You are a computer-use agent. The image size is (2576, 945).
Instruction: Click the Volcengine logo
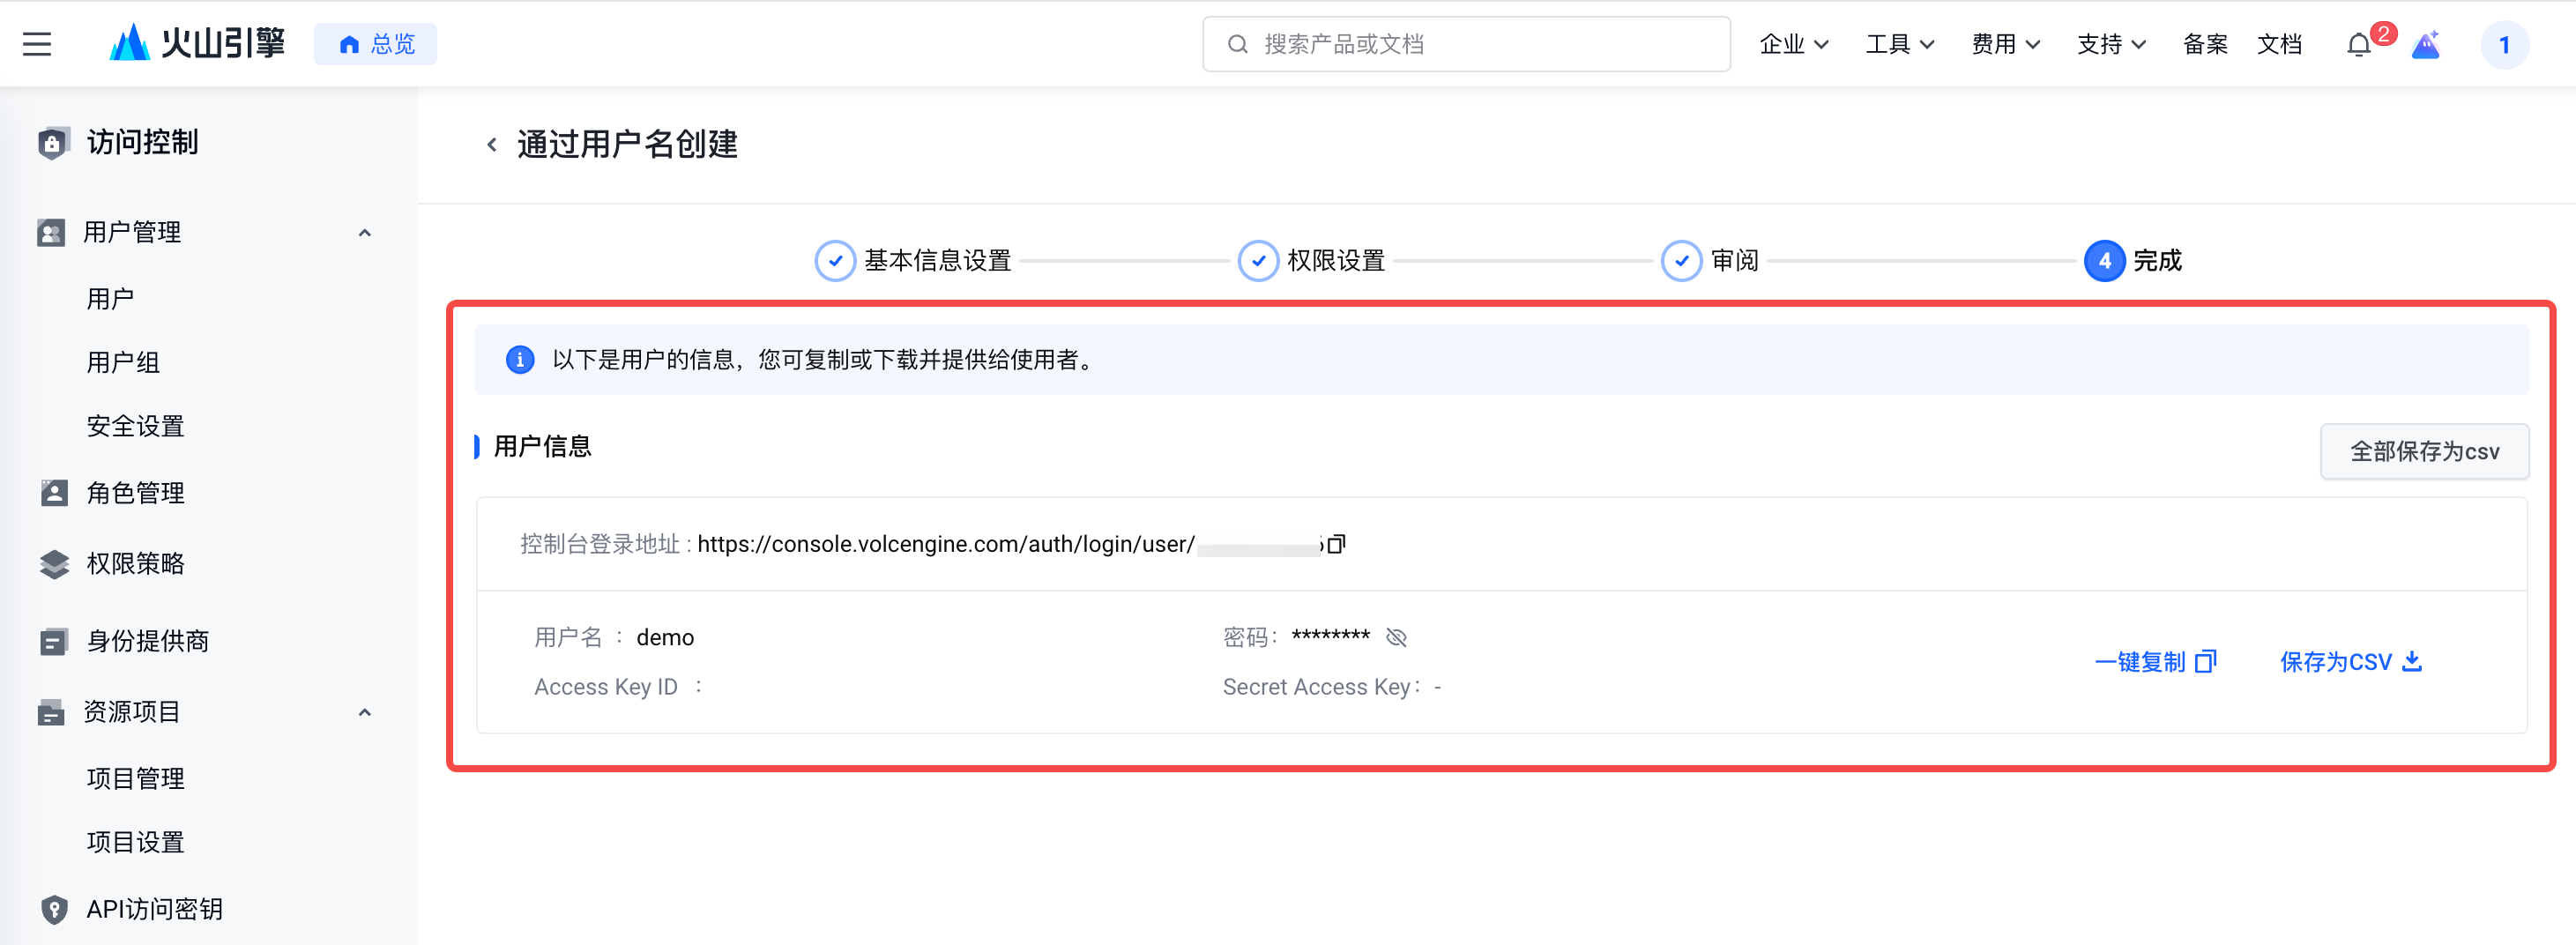tap(197, 44)
